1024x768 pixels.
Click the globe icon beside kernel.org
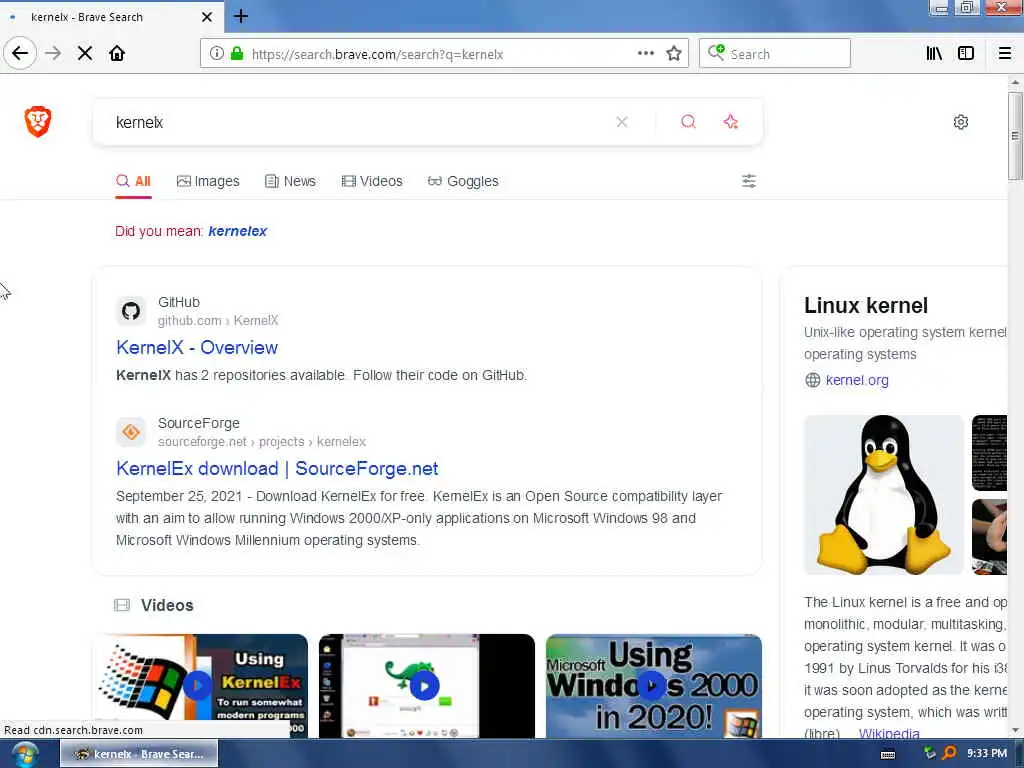[812, 380]
